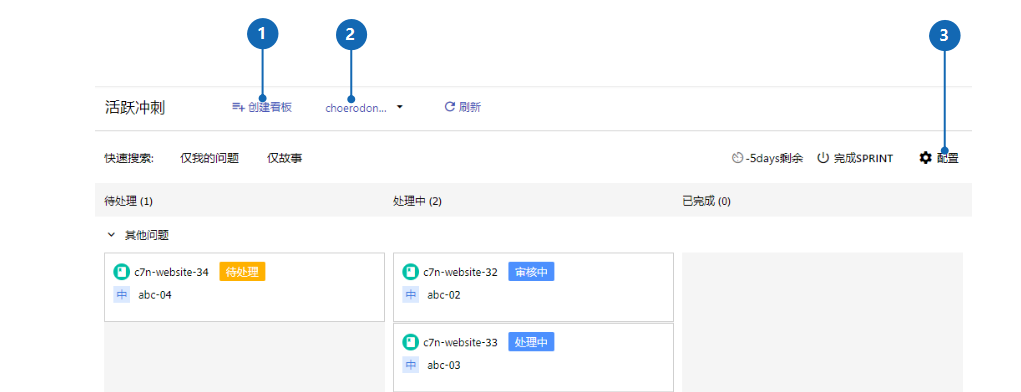Click the 待处理 (1) column header
Viewport: 1021px width, 392px height.
[128, 201]
